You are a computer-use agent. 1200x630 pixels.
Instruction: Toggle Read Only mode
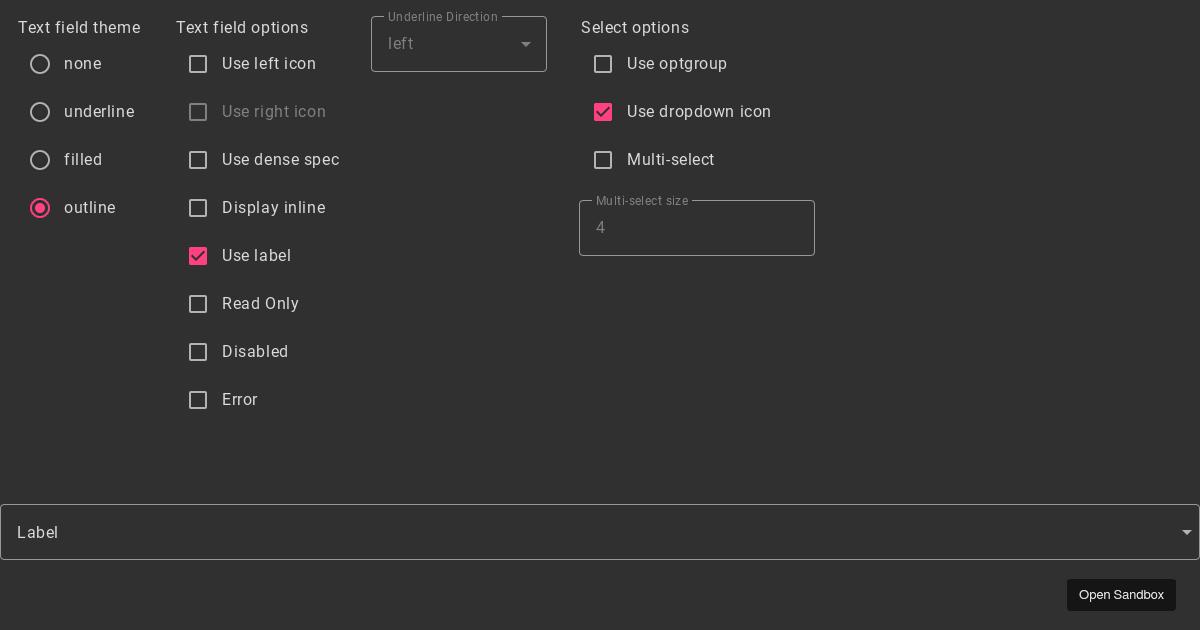point(198,304)
